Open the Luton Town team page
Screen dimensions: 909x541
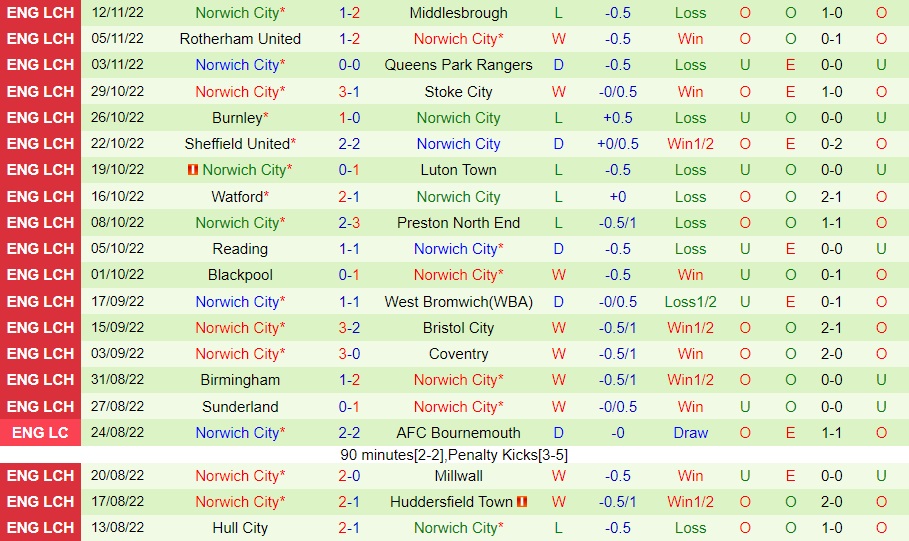pos(458,170)
